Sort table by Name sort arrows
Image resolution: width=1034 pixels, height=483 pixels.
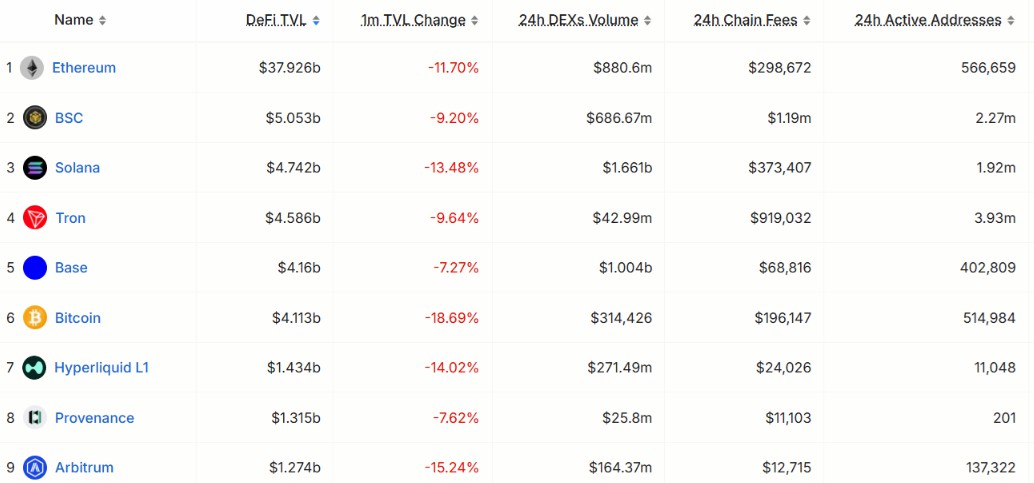click(102, 21)
